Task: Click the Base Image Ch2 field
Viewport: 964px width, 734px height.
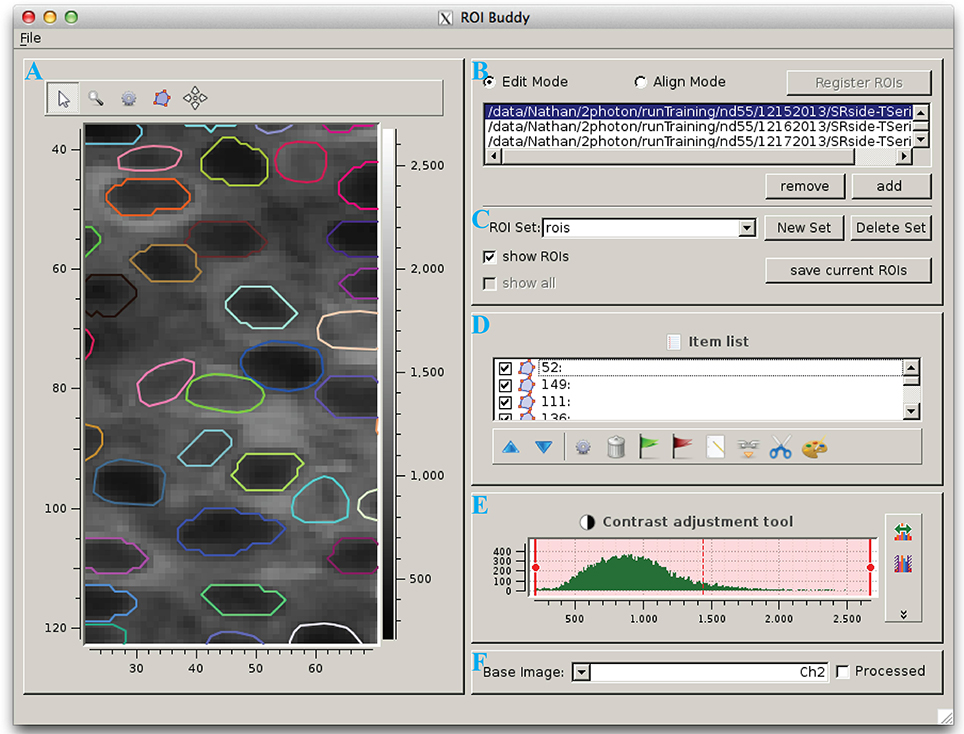Action: [708, 672]
